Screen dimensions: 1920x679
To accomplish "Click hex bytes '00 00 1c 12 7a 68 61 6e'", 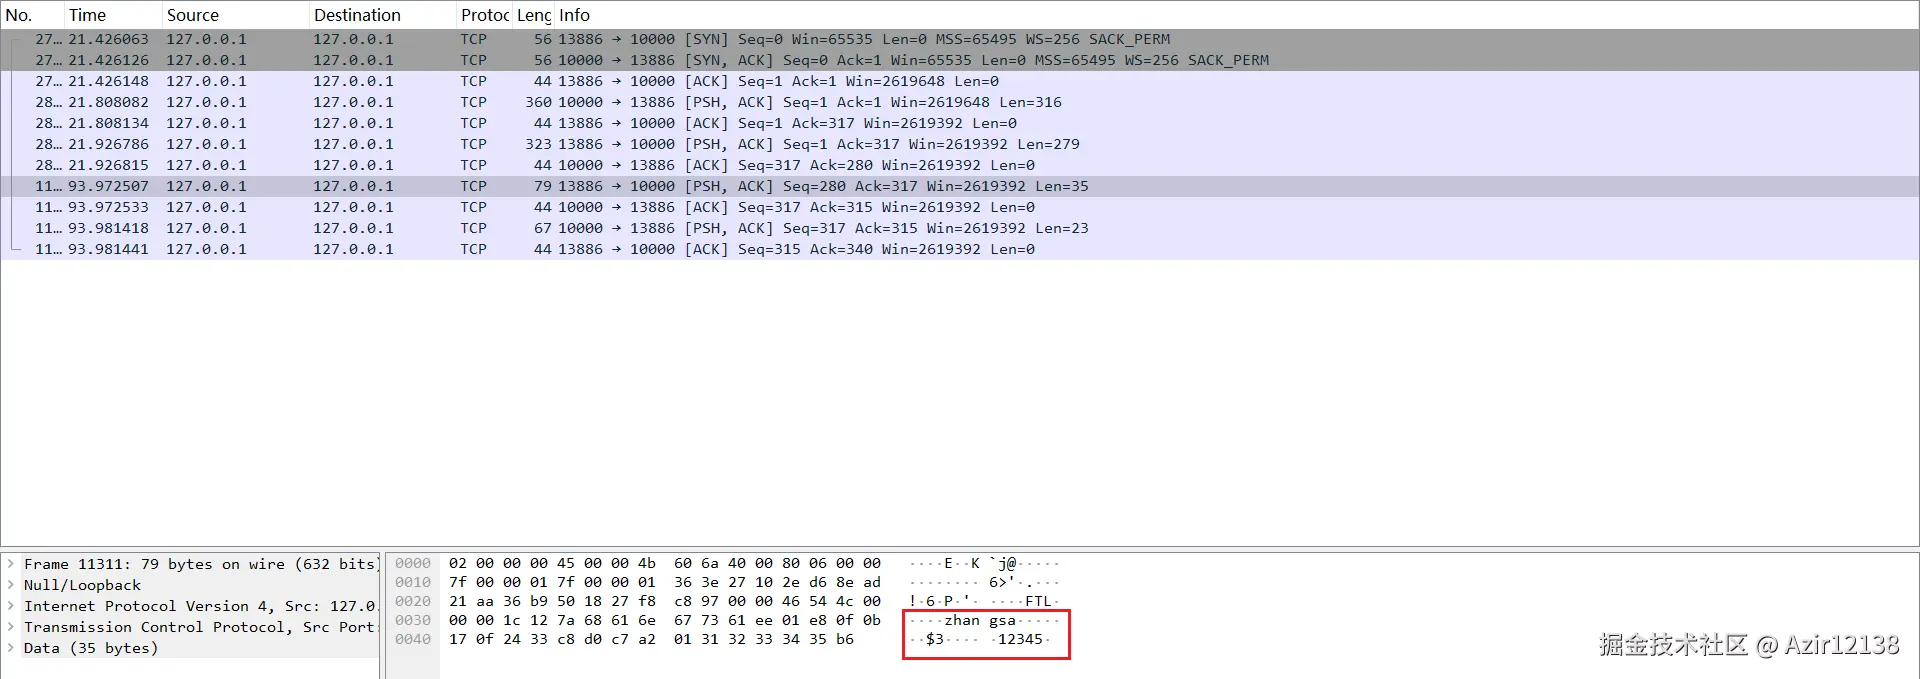I will (x=552, y=620).
